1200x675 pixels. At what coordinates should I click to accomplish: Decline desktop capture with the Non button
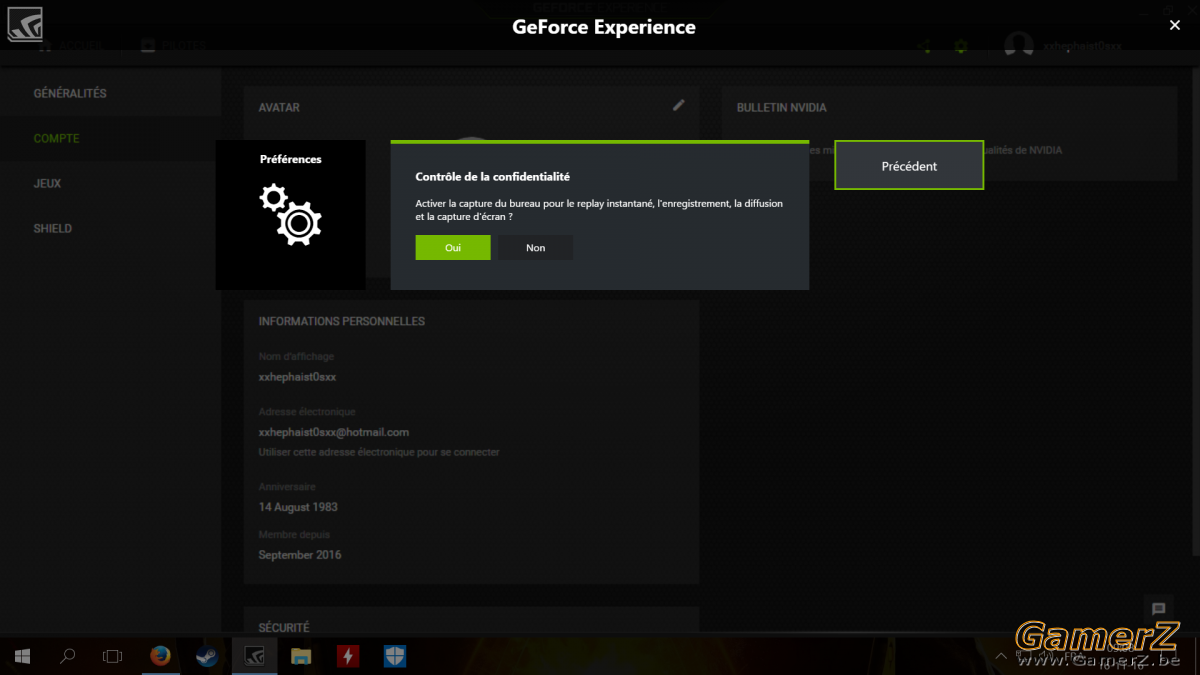(536, 247)
